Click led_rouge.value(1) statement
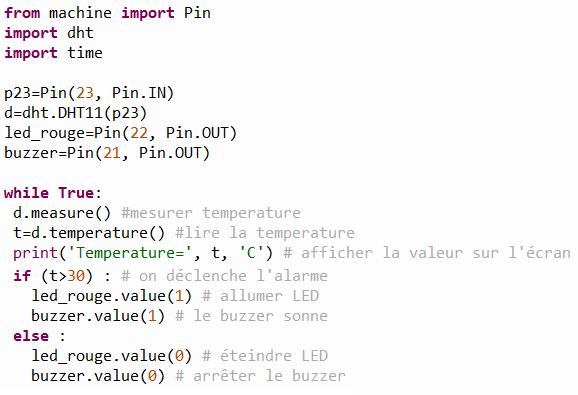This screenshot has width=578, height=395. point(112,296)
